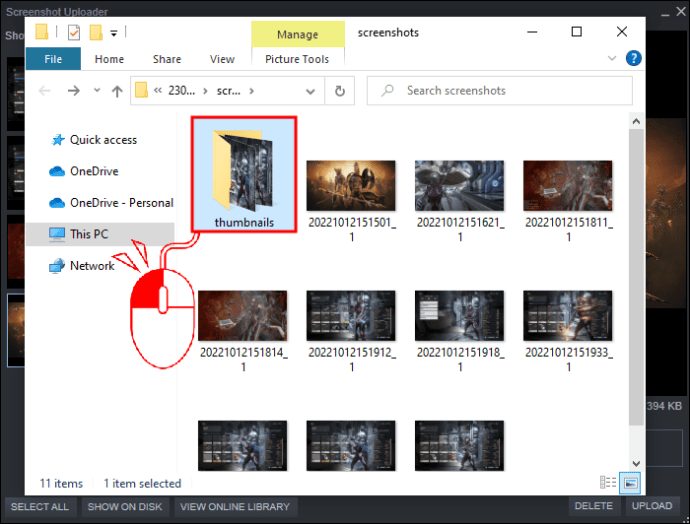
Task: Open Network in navigation pane
Action: pos(81,266)
